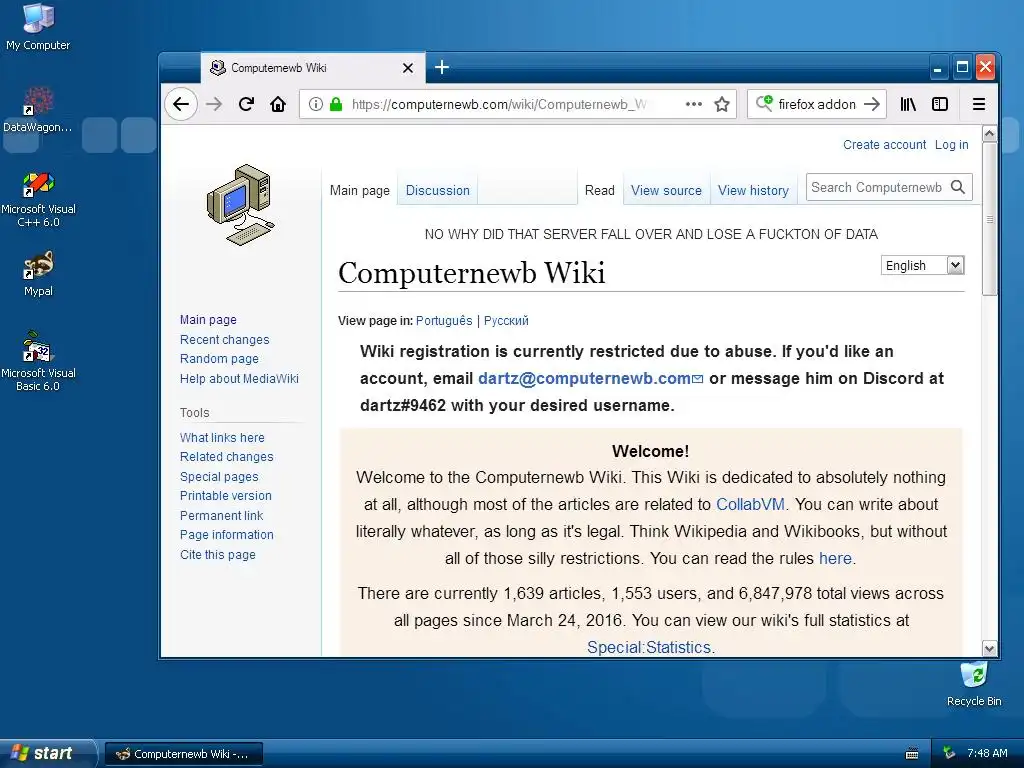View page in Português
The width and height of the screenshot is (1024, 768).
click(444, 321)
